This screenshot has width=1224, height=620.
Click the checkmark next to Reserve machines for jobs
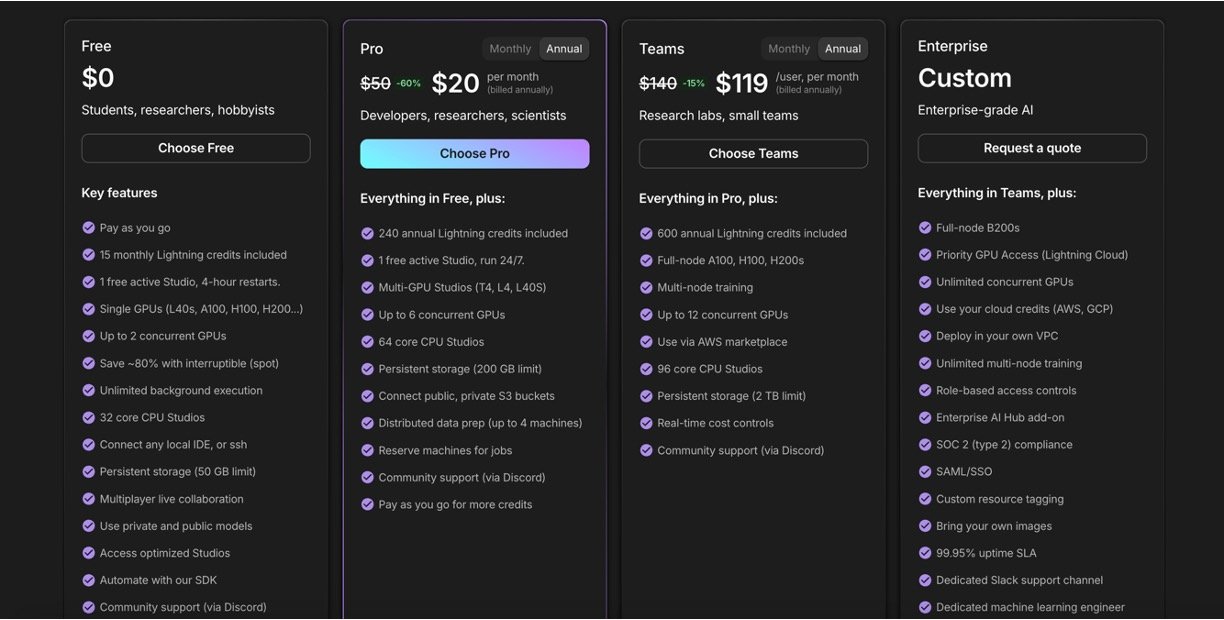(x=367, y=451)
